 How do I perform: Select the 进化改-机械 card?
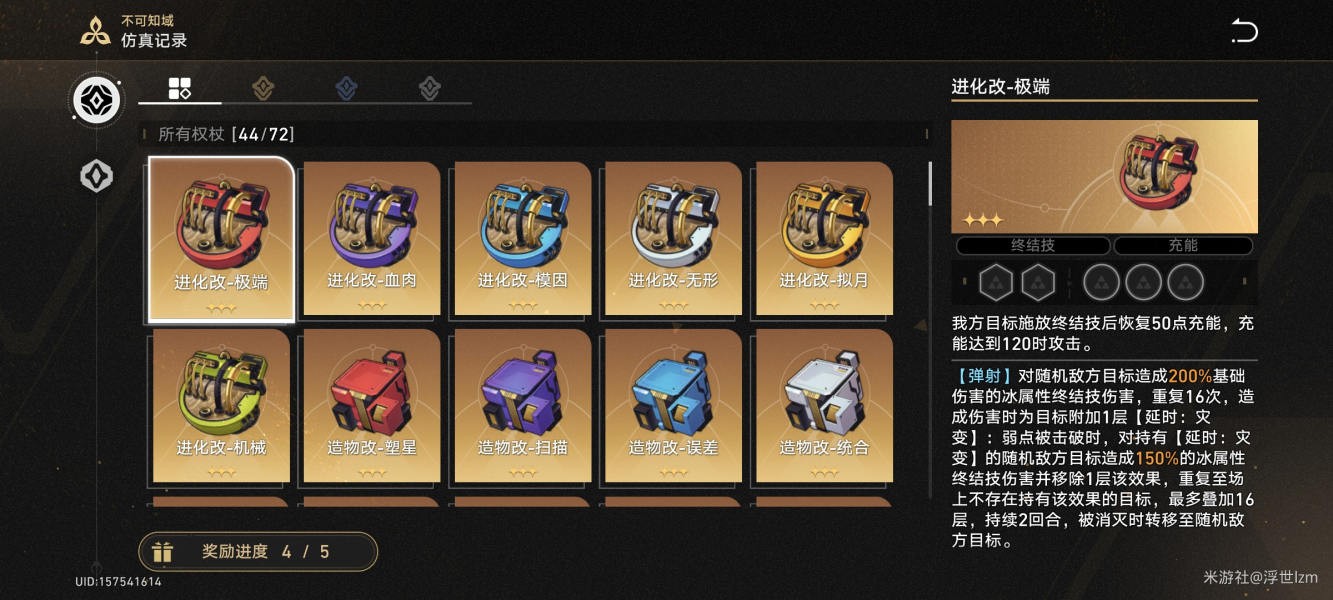click(221, 406)
